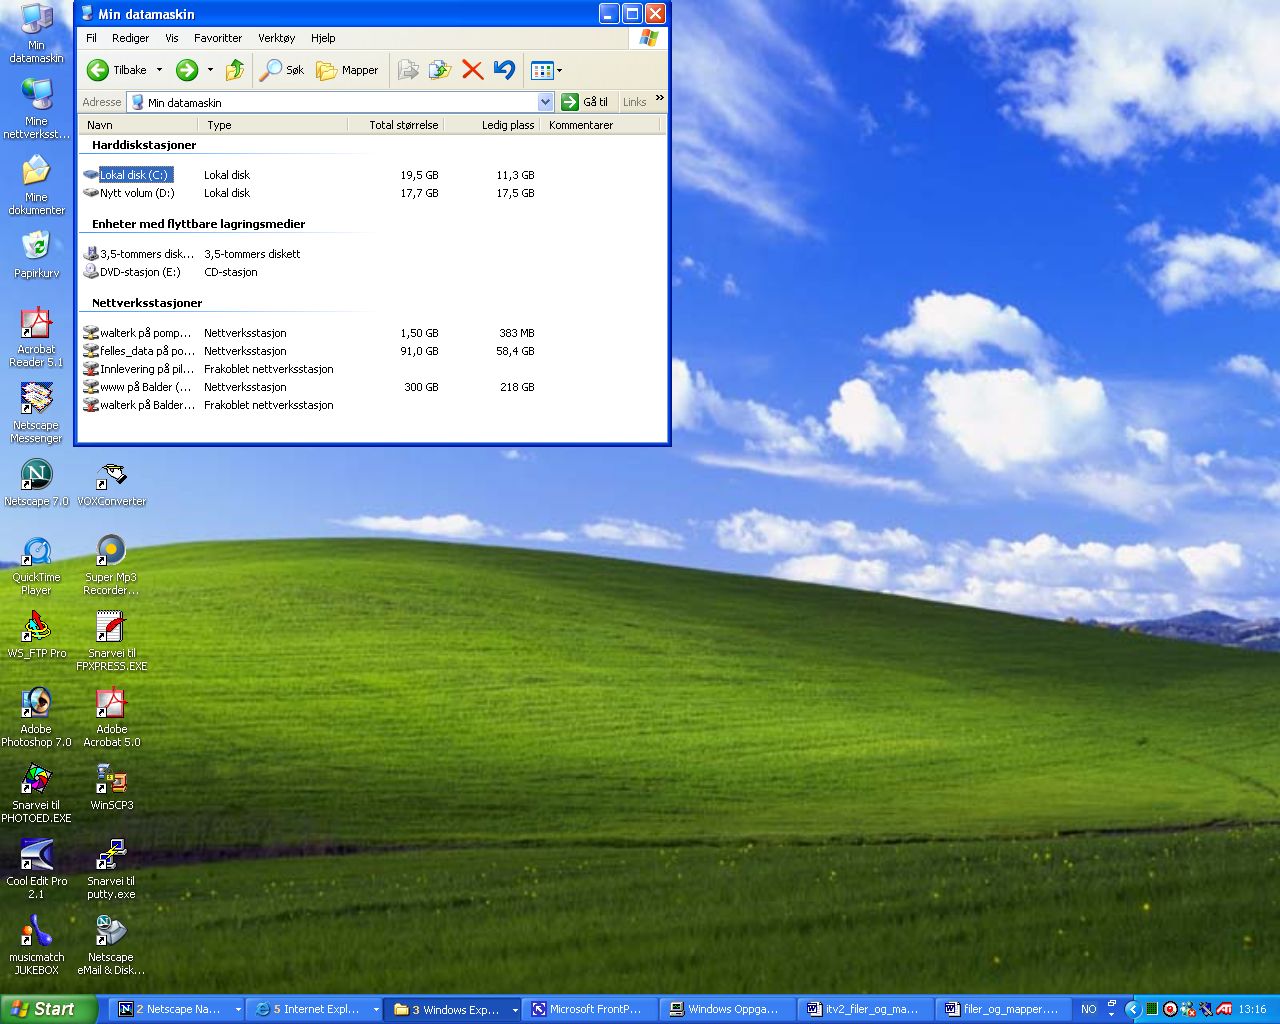1280x1024 pixels.
Task: Select the Adobe Photoshop 7.0 desktop icon
Action: [x=37, y=717]
